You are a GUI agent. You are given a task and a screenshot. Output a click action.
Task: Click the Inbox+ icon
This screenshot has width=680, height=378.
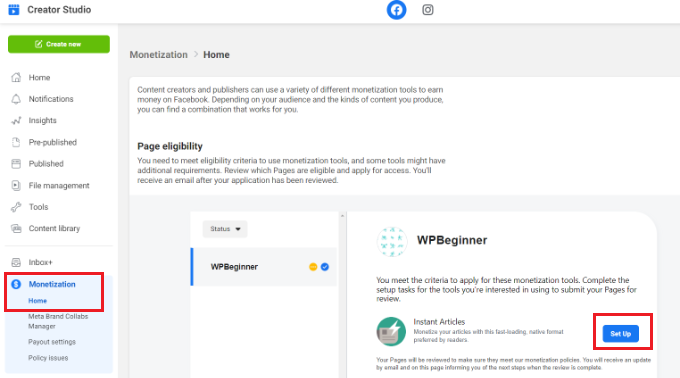click(16, 262)
